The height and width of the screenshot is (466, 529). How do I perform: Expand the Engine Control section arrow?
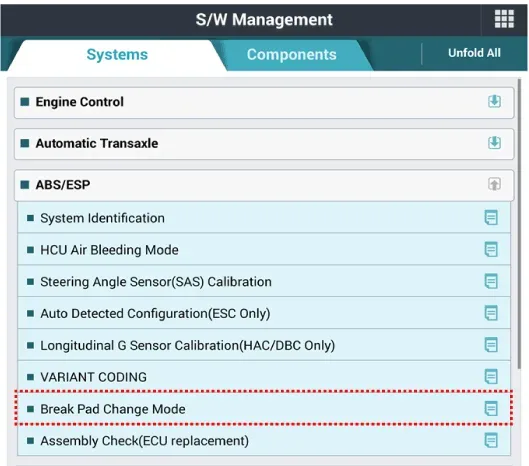click(494, 102)
